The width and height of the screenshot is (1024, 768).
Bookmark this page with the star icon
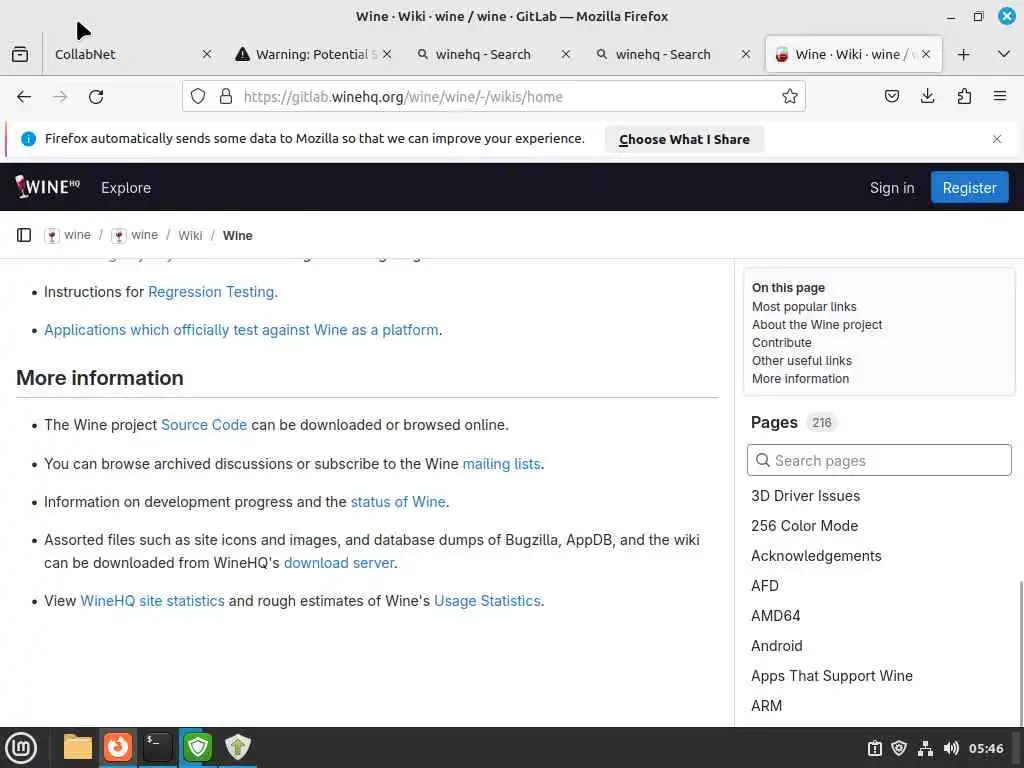pos(790,97)
